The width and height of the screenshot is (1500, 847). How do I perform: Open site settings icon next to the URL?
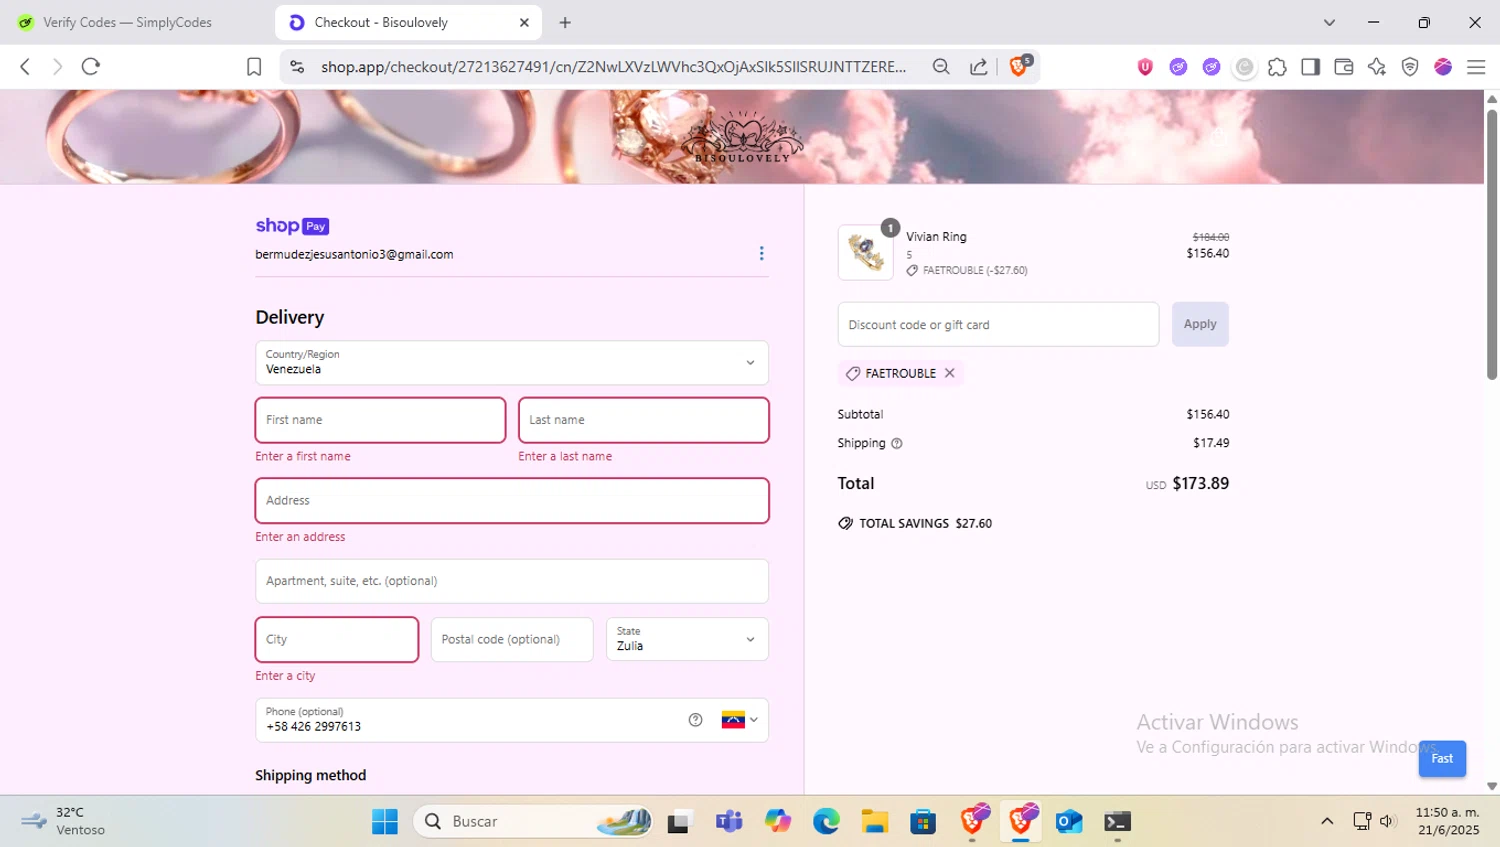click(297, 66)
